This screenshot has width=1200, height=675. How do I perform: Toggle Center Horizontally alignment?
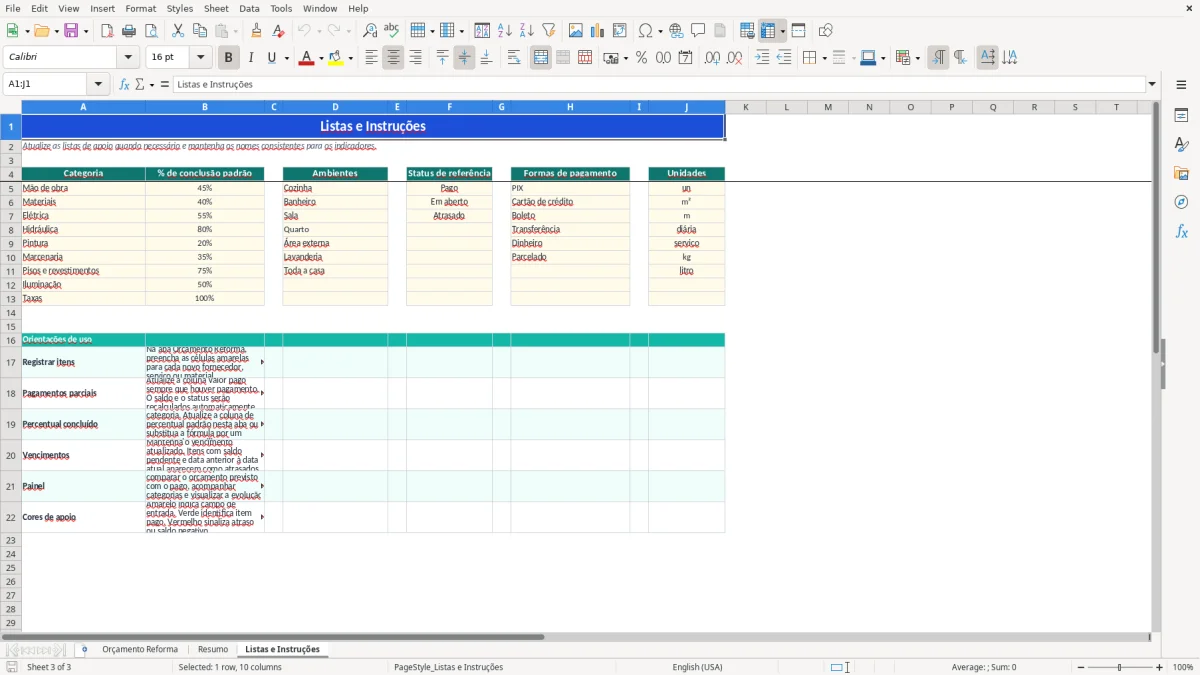[x=393, y=58]
